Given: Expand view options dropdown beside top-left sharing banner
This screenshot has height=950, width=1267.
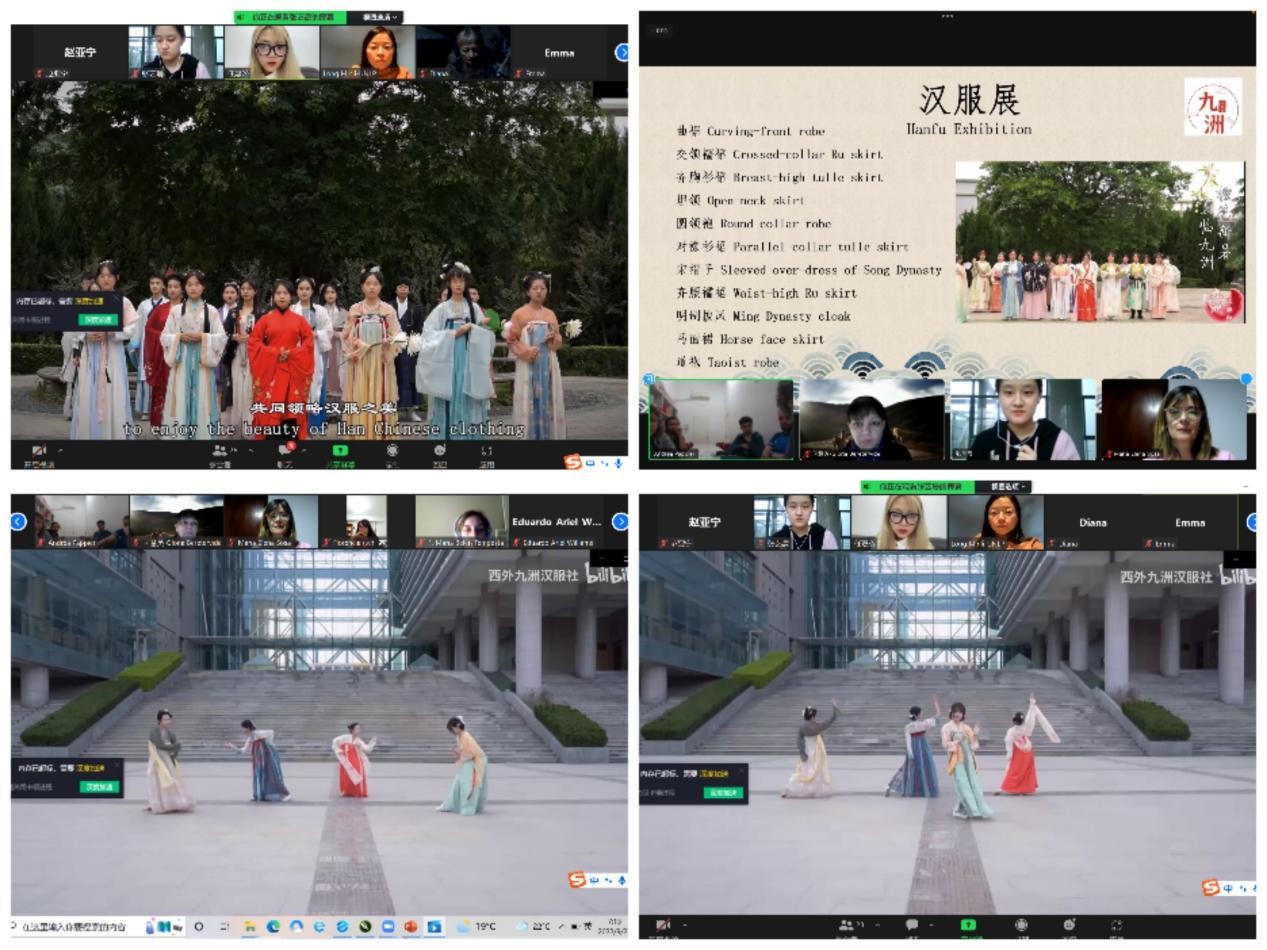Looking at the screenshot, I should (380, 17).
